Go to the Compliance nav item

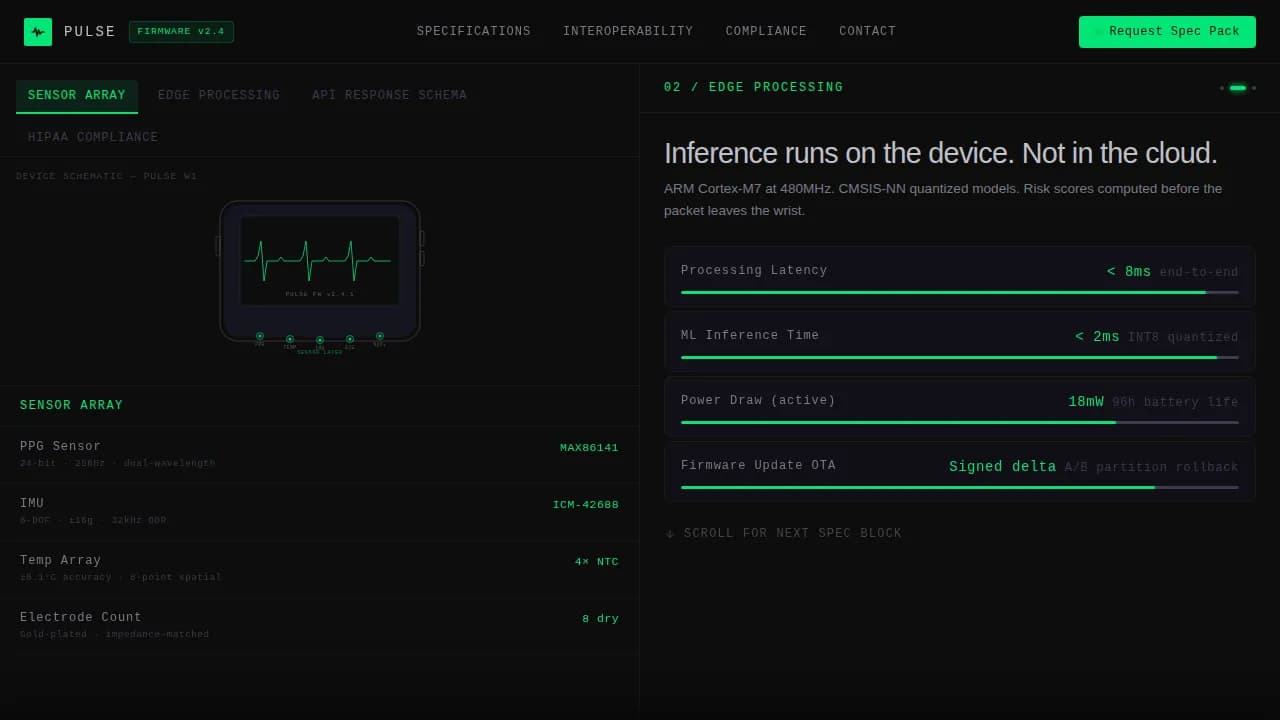(766, 32)
